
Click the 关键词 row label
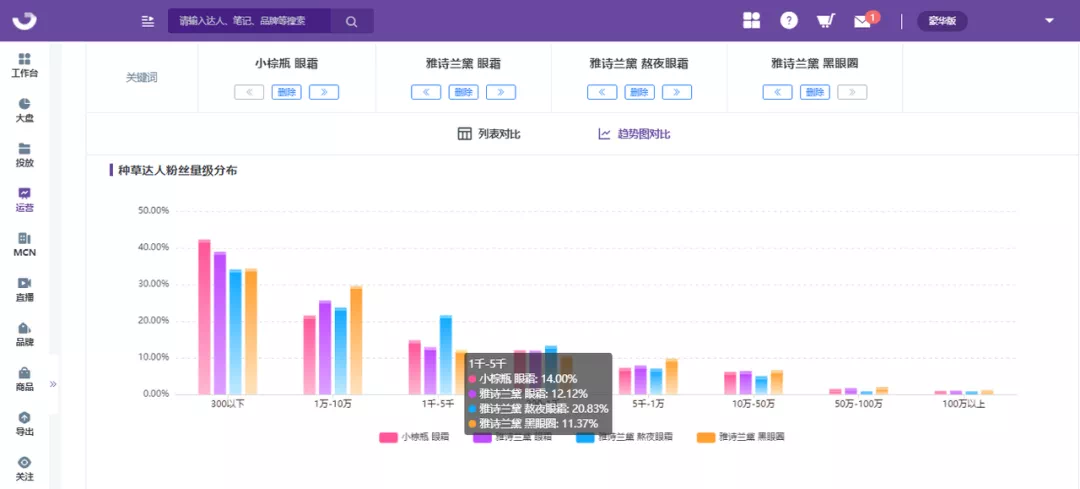click(142, 78)
